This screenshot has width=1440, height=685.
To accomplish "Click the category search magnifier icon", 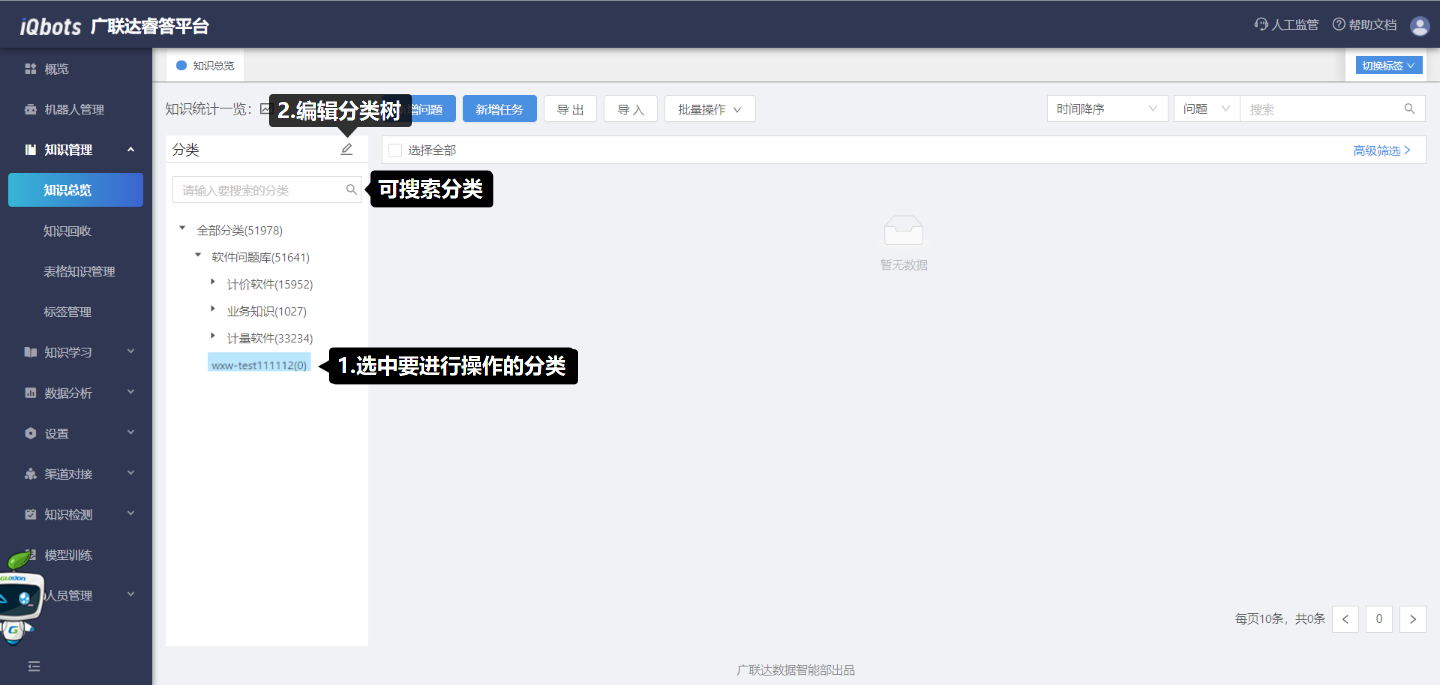I will [x=351, y=189].
